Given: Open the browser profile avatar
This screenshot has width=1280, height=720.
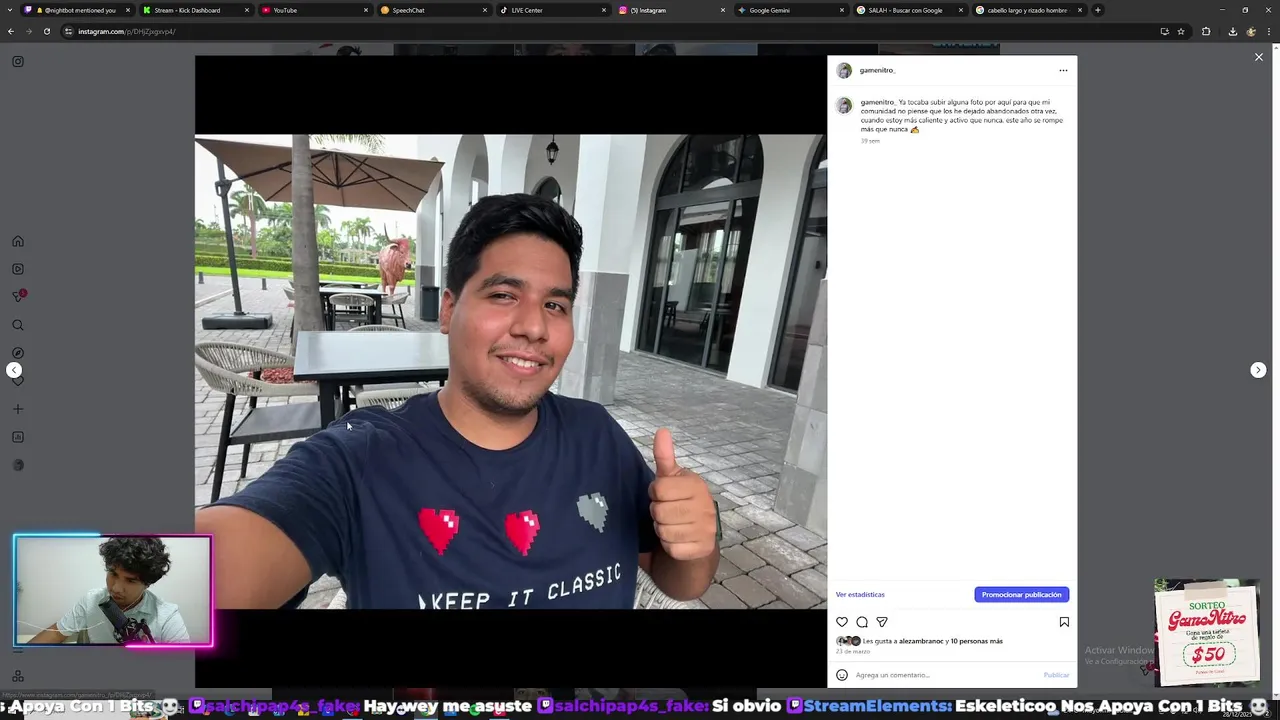Looking at the screenshot, I should tap(1251, 31).
